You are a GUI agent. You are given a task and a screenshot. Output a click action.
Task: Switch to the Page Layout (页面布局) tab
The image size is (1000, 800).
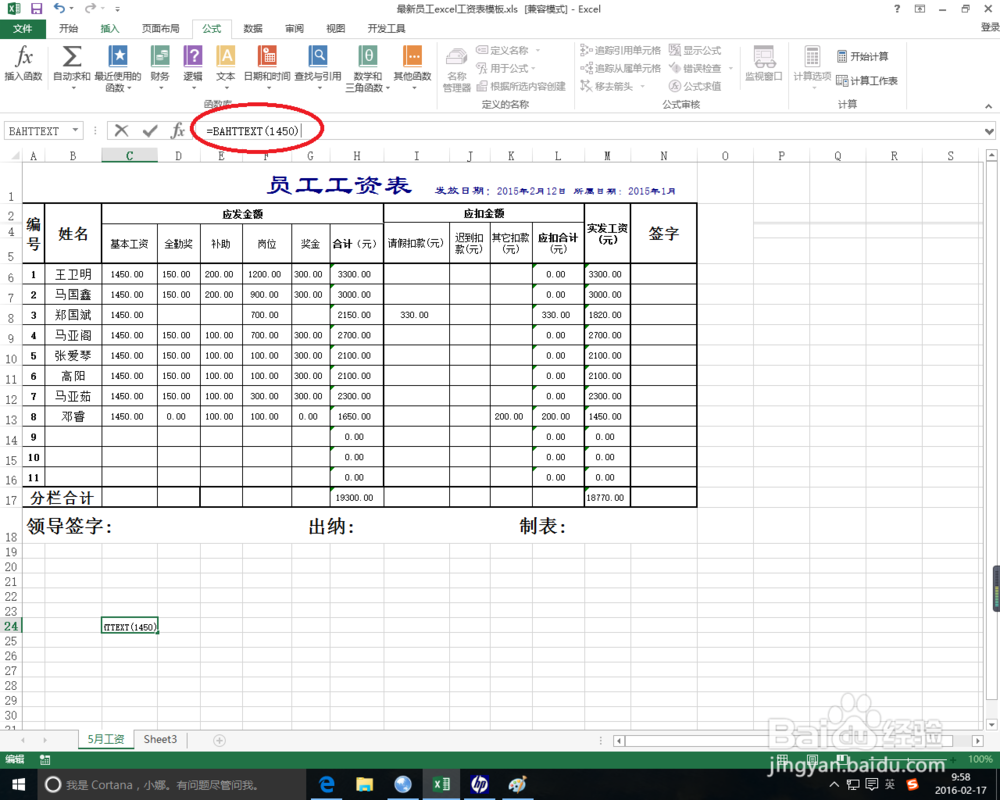click(161, 29)
